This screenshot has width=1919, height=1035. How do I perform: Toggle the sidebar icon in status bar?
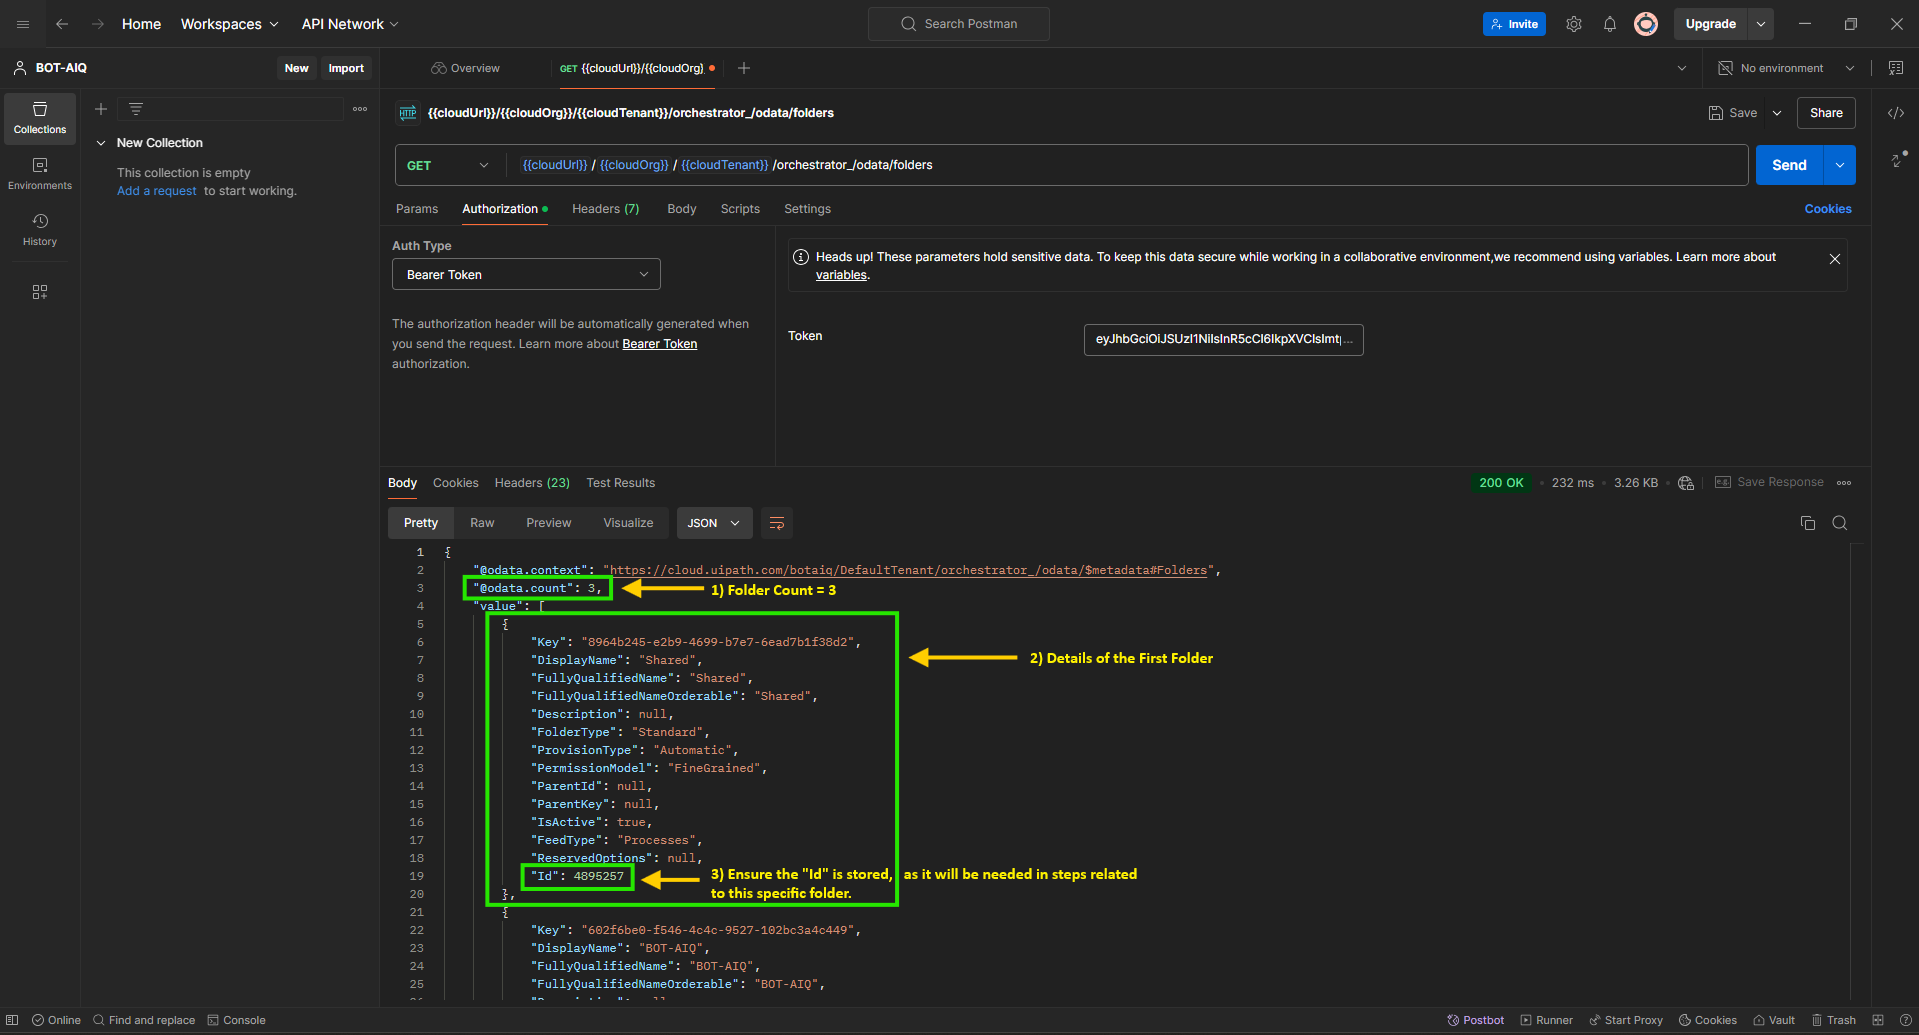coord(12,1020)
